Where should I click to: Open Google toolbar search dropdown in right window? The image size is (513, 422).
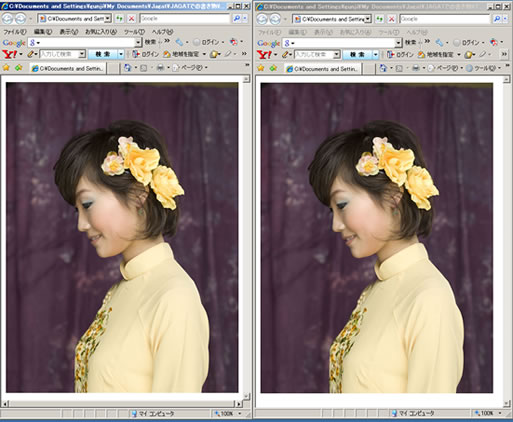tap(398, 43)
